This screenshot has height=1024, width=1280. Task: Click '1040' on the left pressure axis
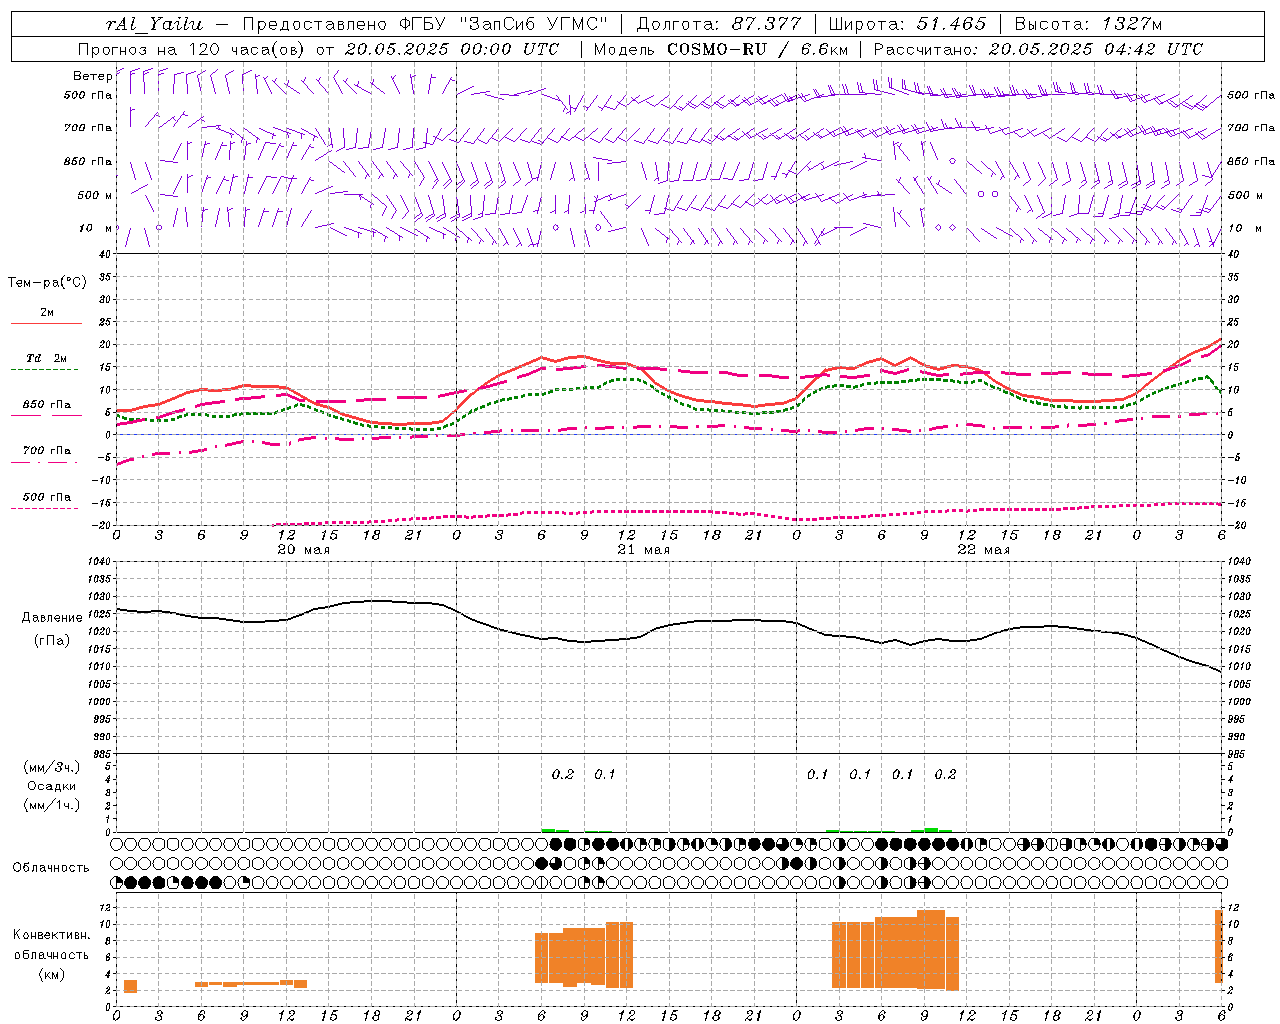coord(99,562)
